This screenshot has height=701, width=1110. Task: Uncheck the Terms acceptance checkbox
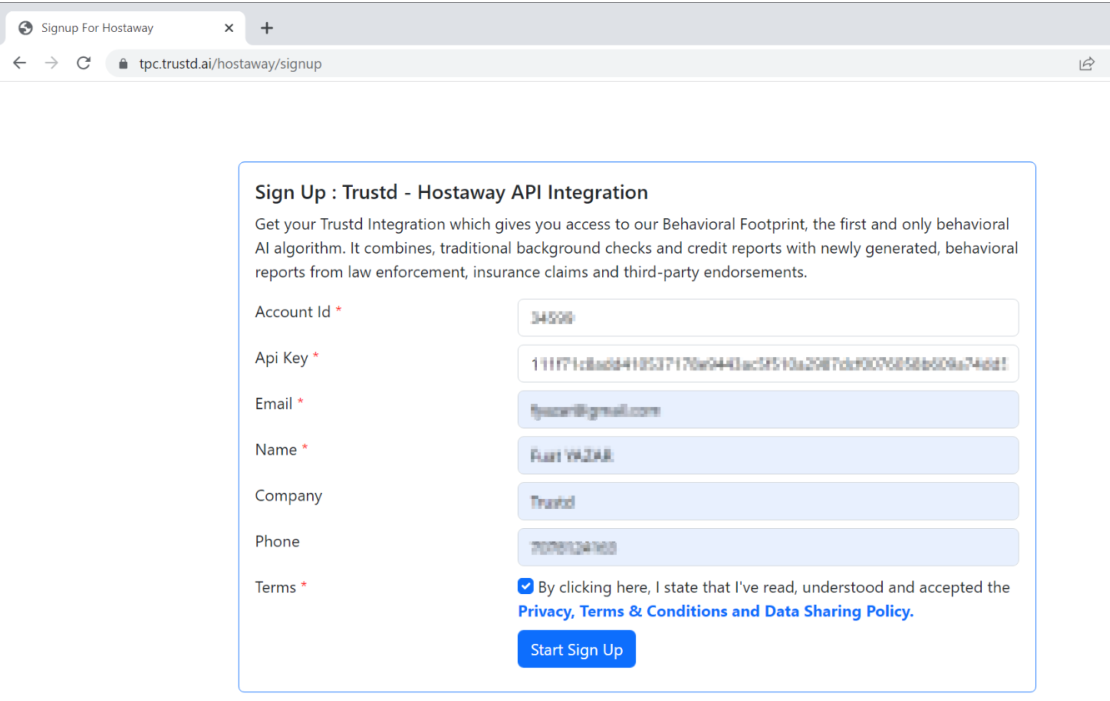[525, 586]
